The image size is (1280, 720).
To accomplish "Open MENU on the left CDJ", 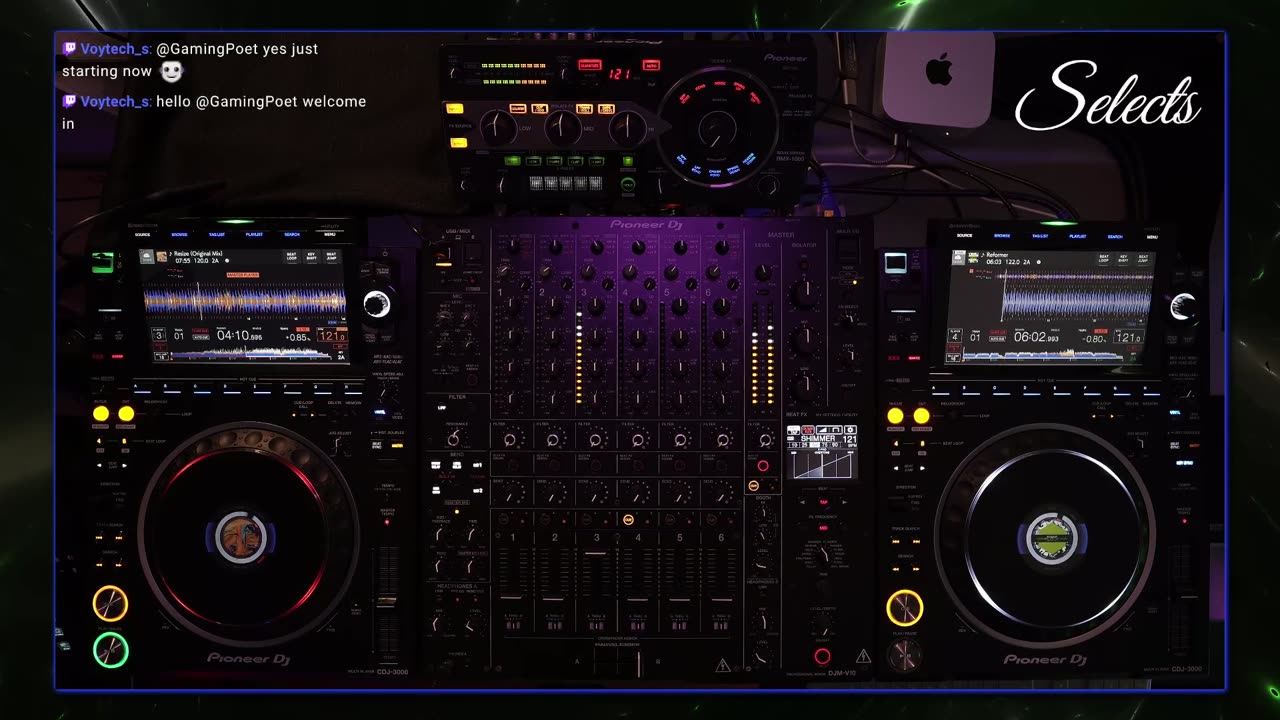I will click(329, 234).
